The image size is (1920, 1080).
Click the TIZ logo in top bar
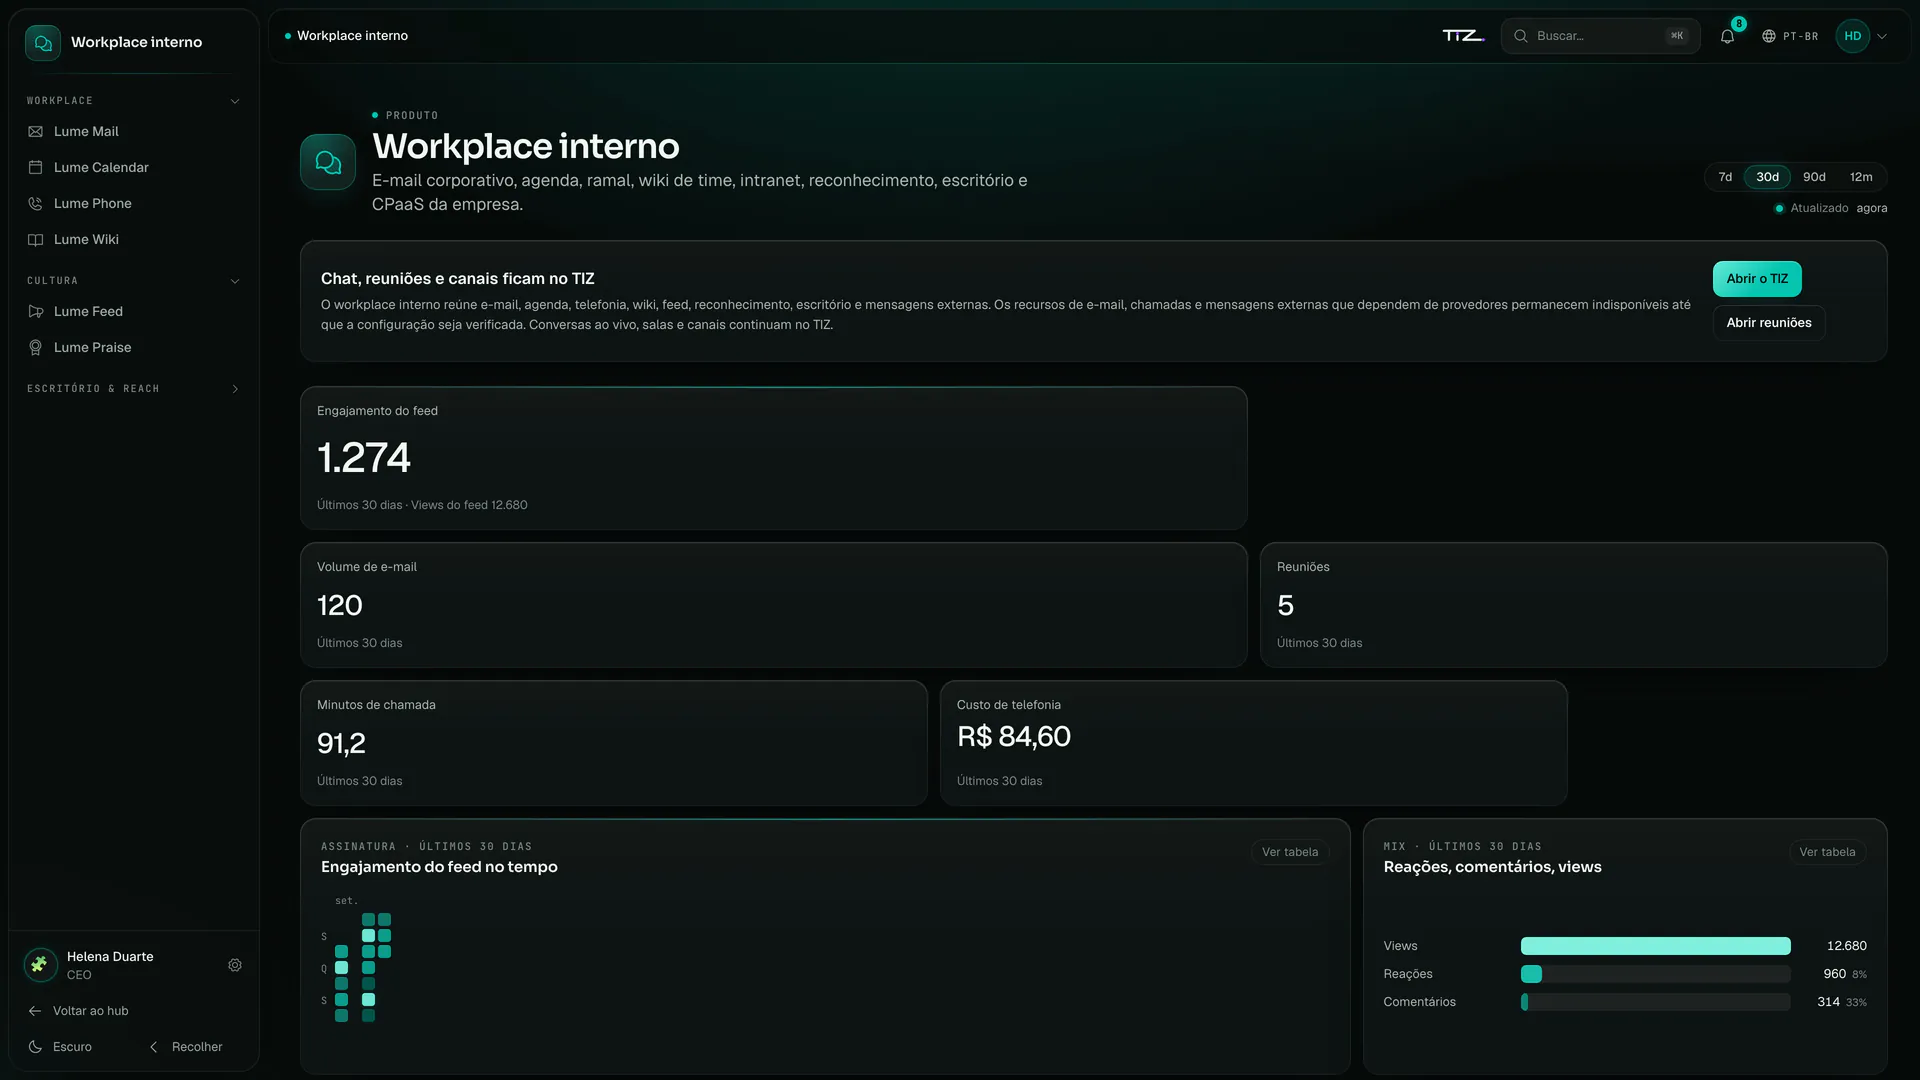(x=1463, y=36)
